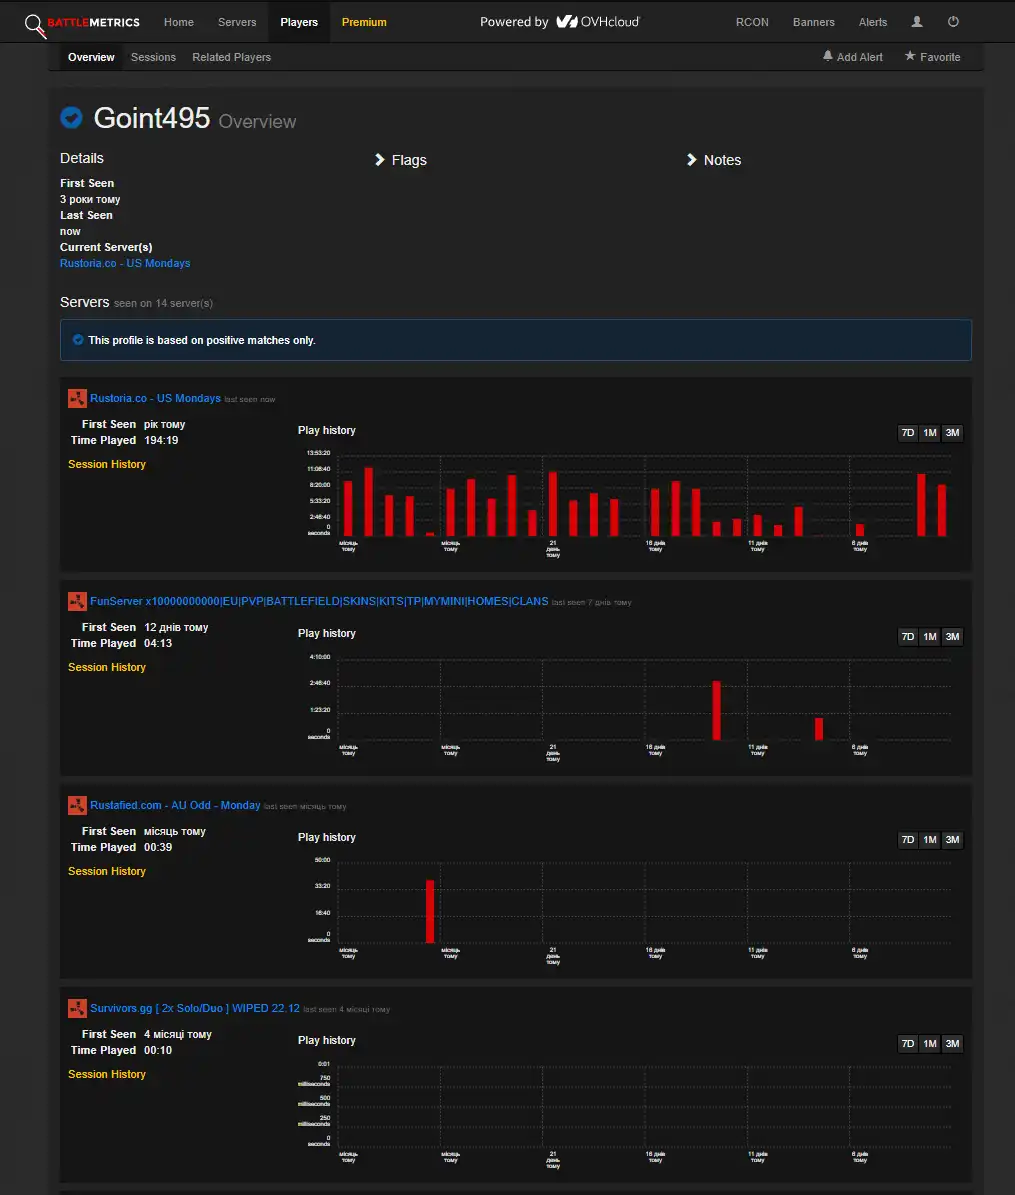This screenshot has width=1015, height=1195.
Task: Click the 'seen on 14 server(s)' text
Action: [163, 303]
